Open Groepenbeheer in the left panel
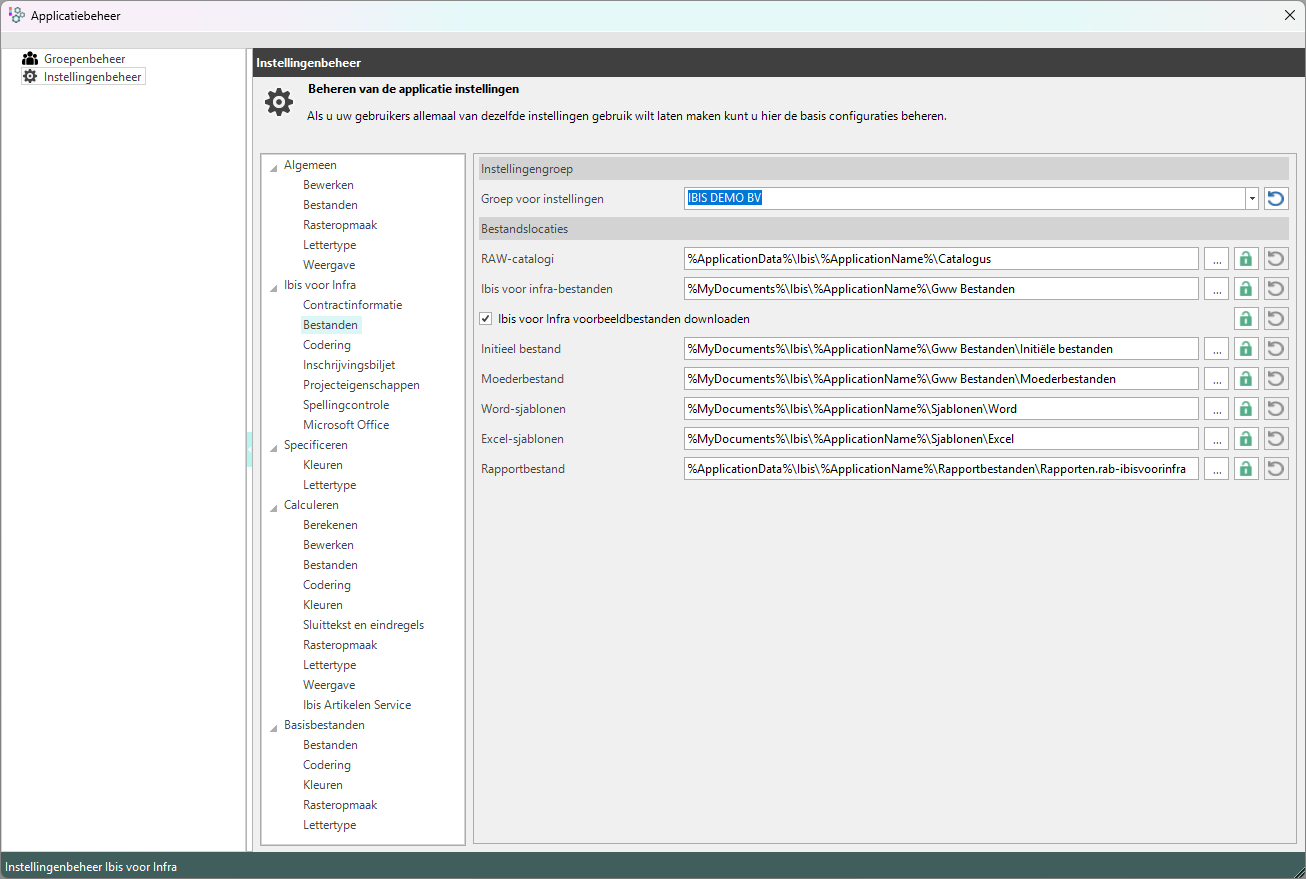 pyautogui.click(x=84, y=59)
